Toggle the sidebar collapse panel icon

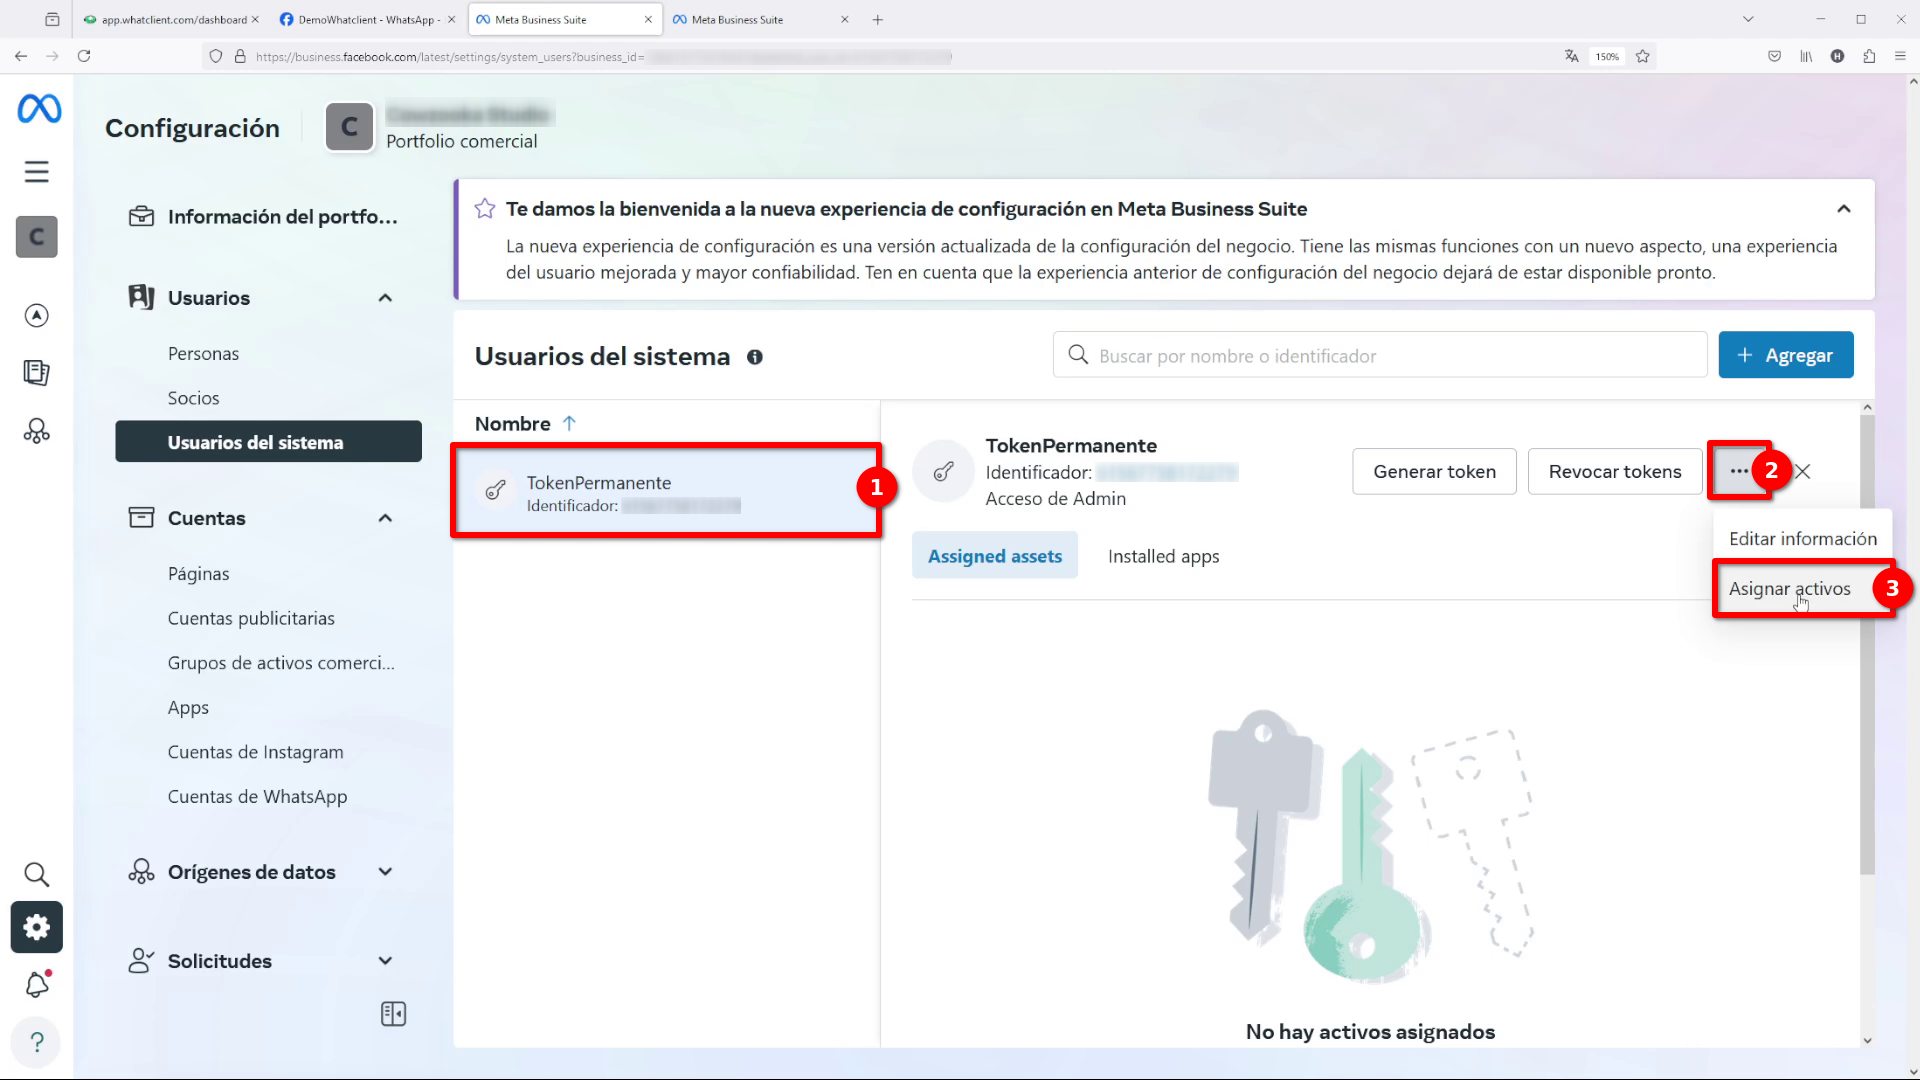[x=393, y=1014]
